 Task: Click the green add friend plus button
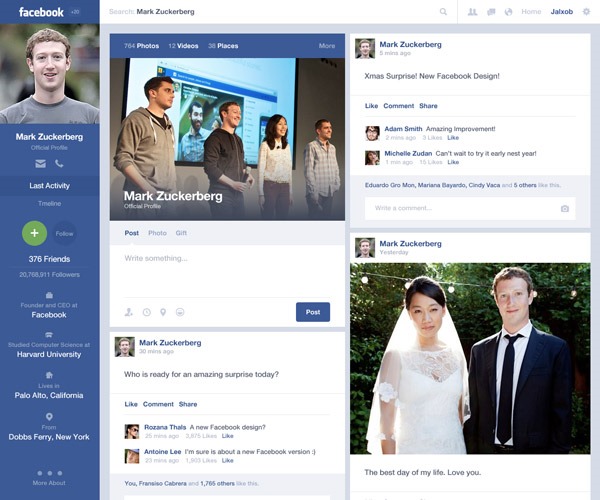coord(34,233)
